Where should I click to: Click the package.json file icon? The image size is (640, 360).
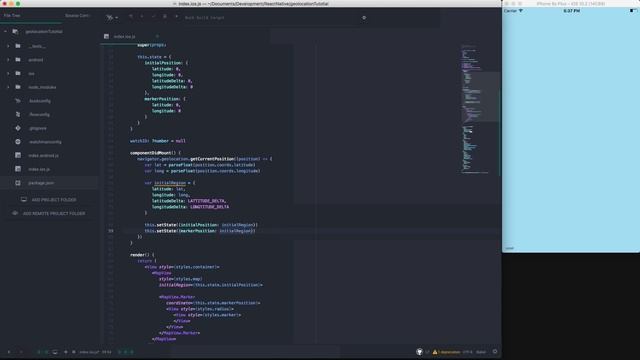tap(18, 183)
